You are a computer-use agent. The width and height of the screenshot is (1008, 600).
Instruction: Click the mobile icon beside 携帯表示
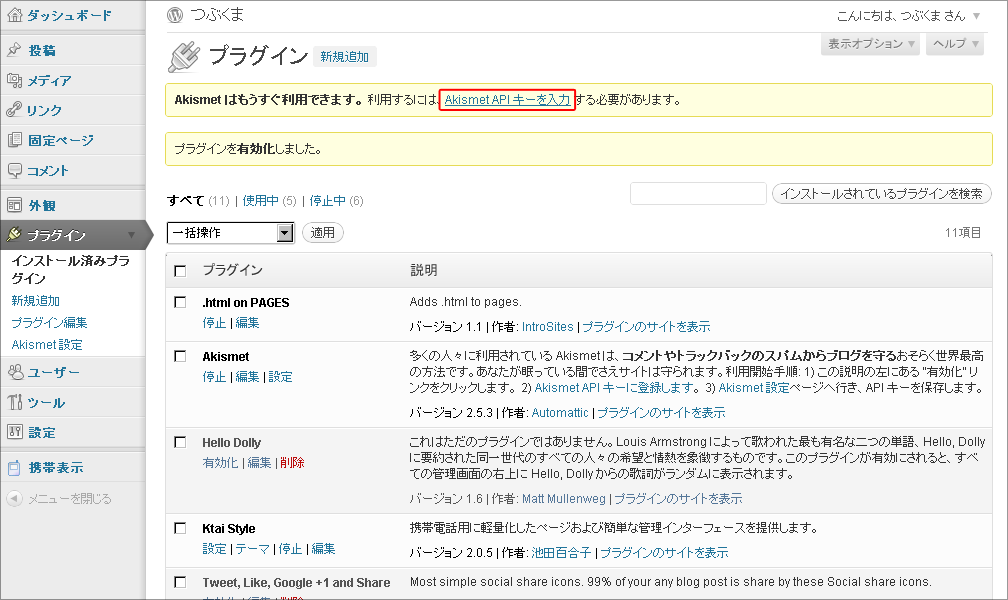coord(14,468)
